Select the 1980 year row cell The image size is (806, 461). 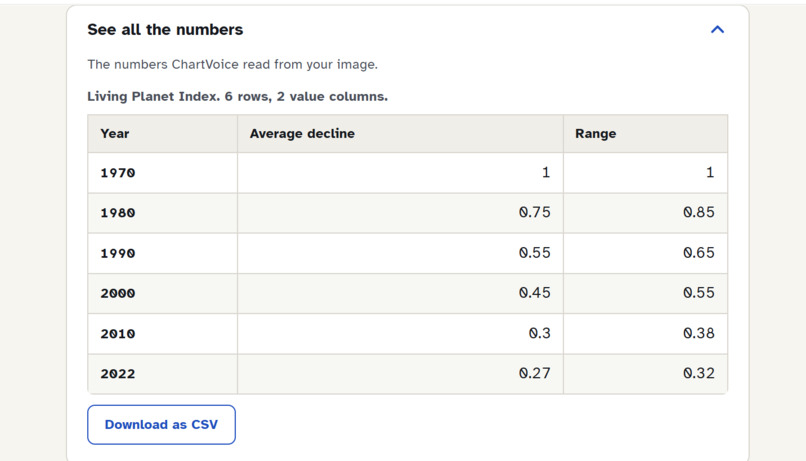click(162, 213)
